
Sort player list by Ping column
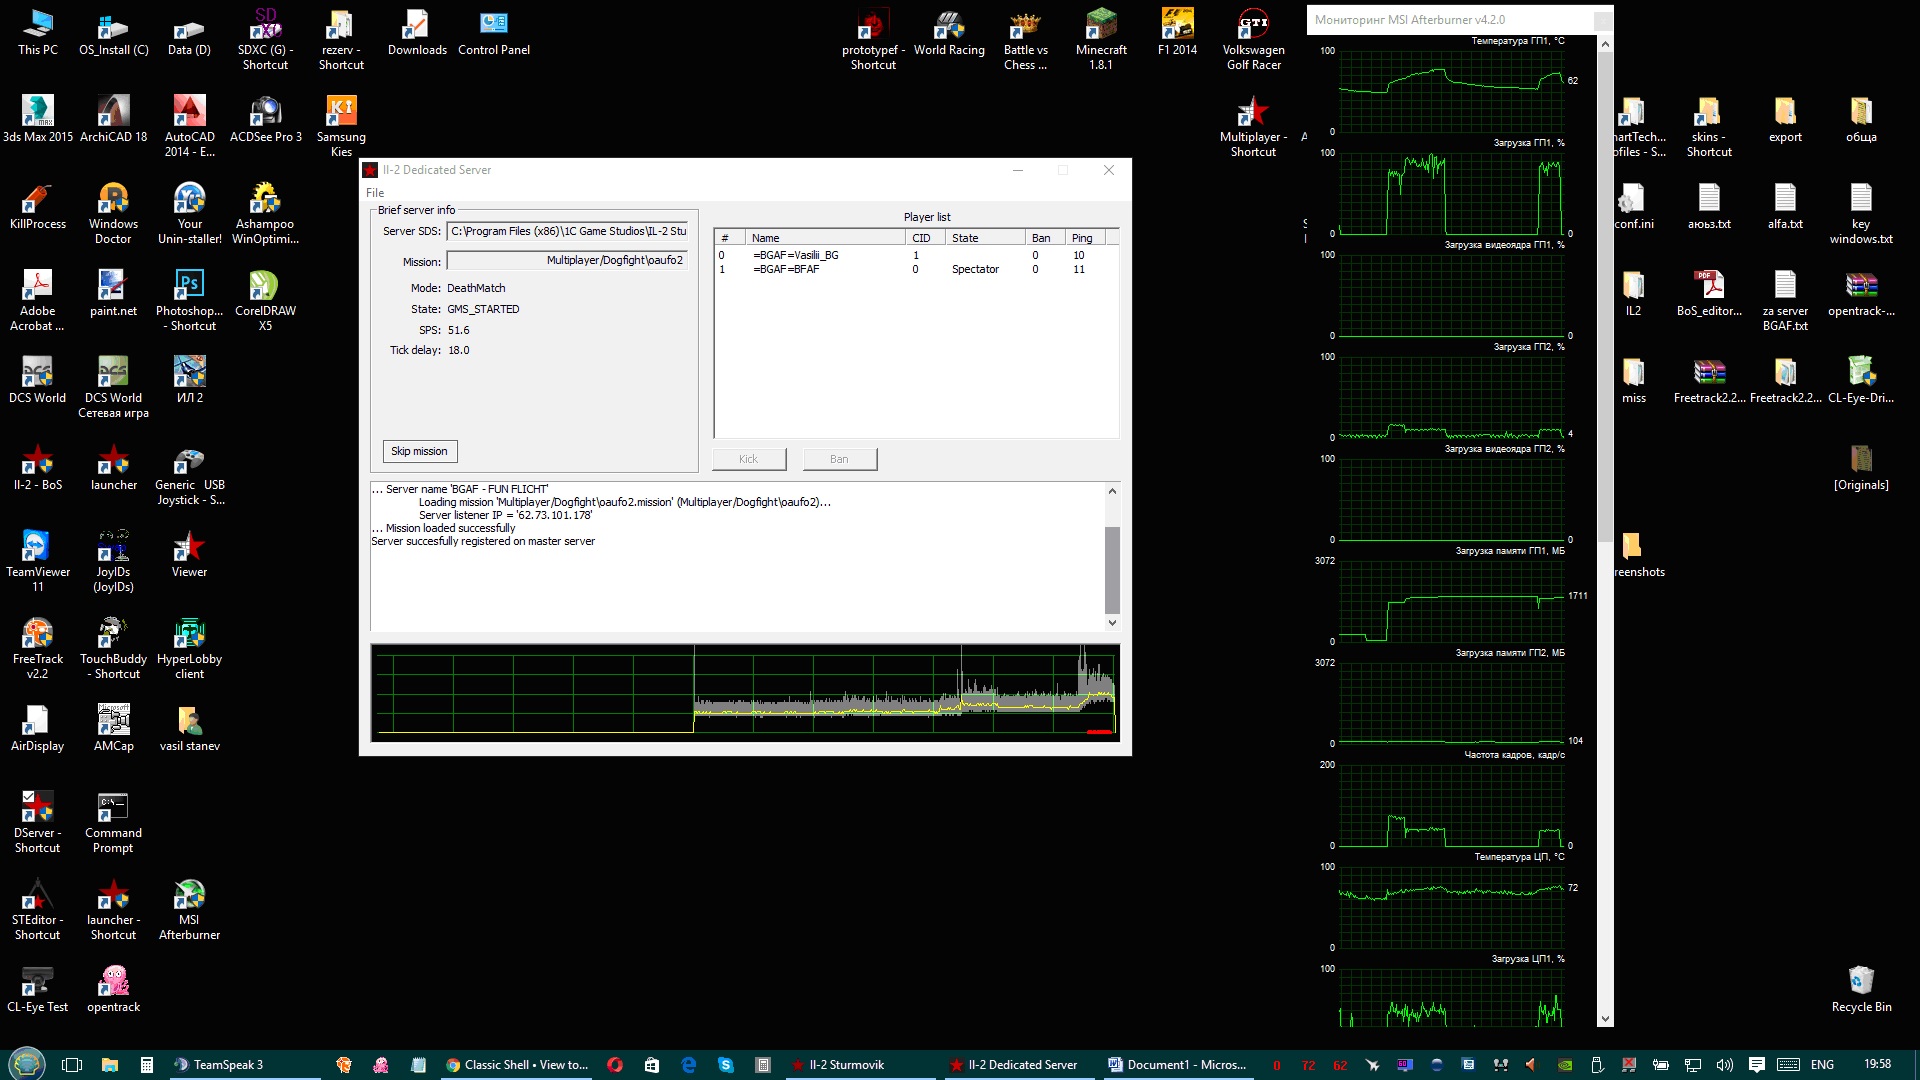click(1085, 238)
